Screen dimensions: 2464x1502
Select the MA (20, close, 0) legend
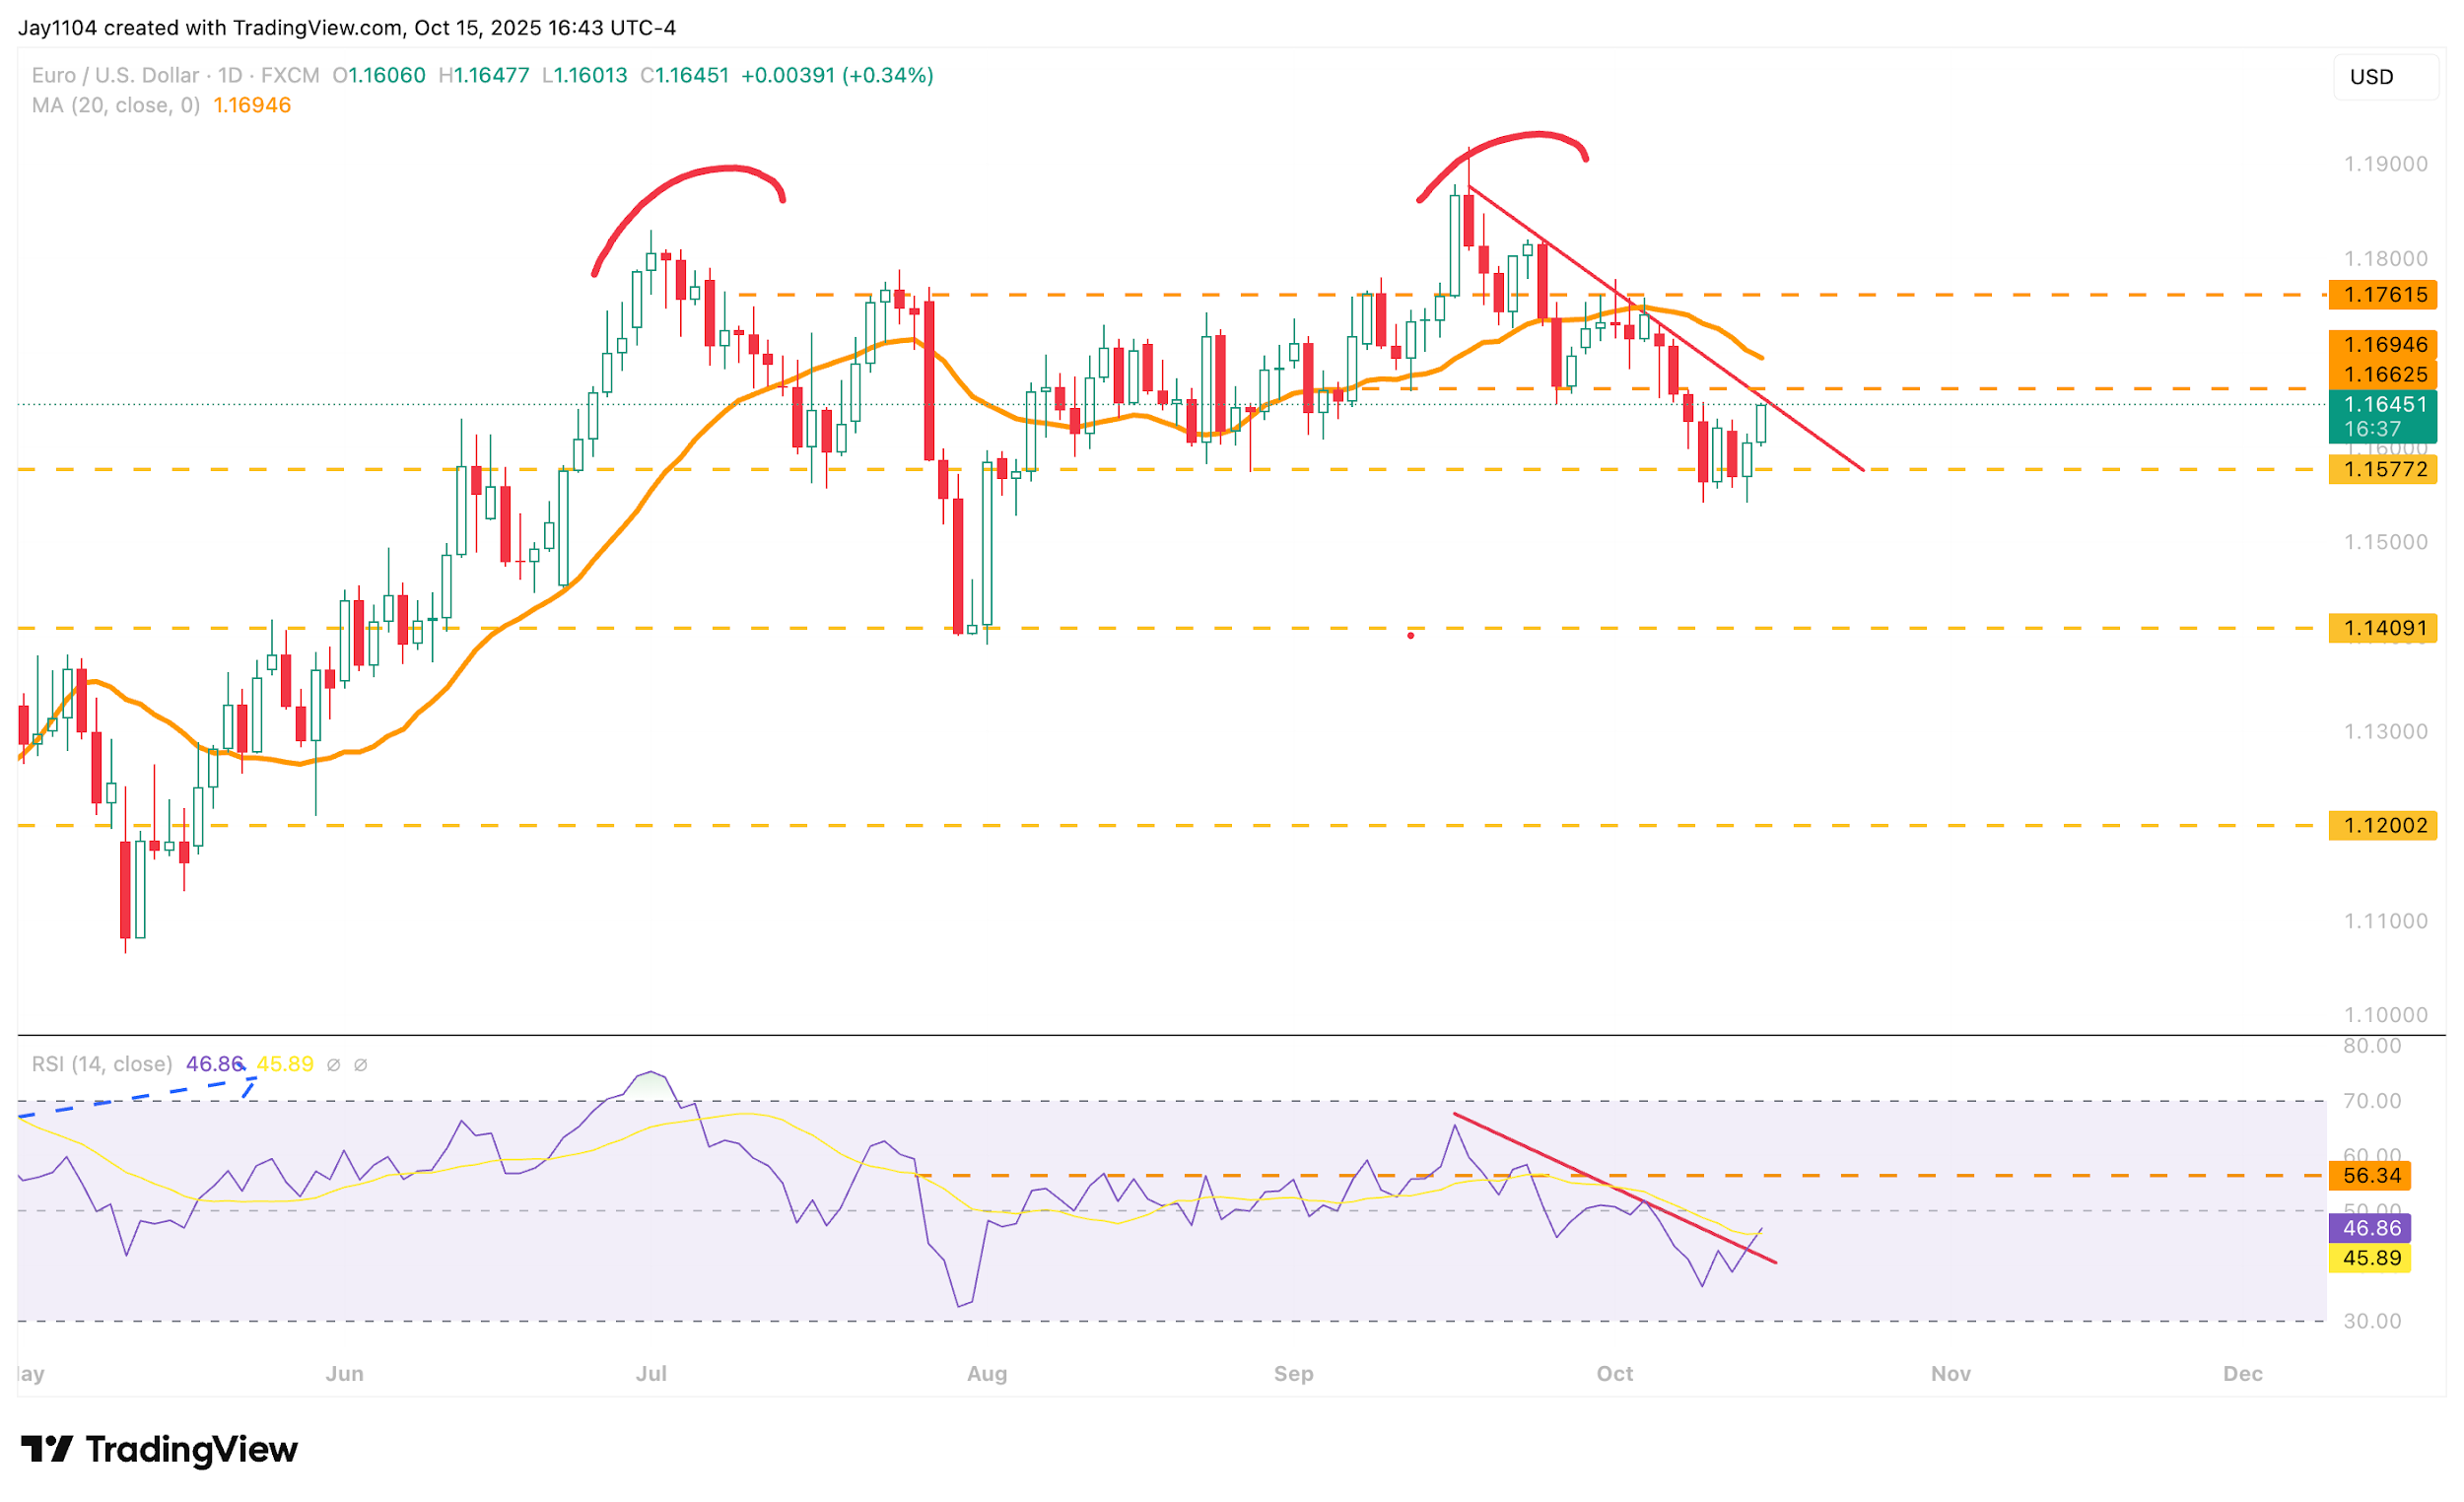coord(115,105)
